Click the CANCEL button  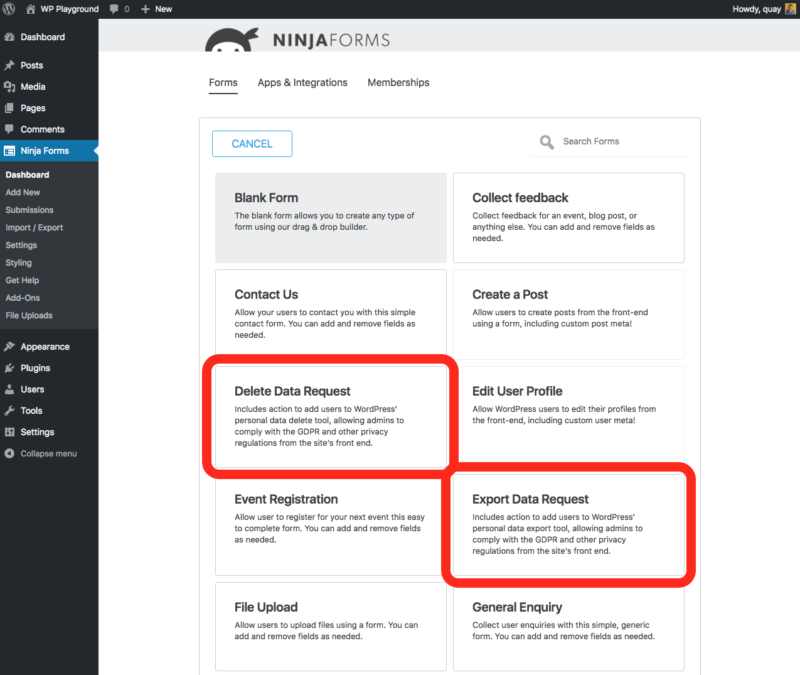coord(251,143)
